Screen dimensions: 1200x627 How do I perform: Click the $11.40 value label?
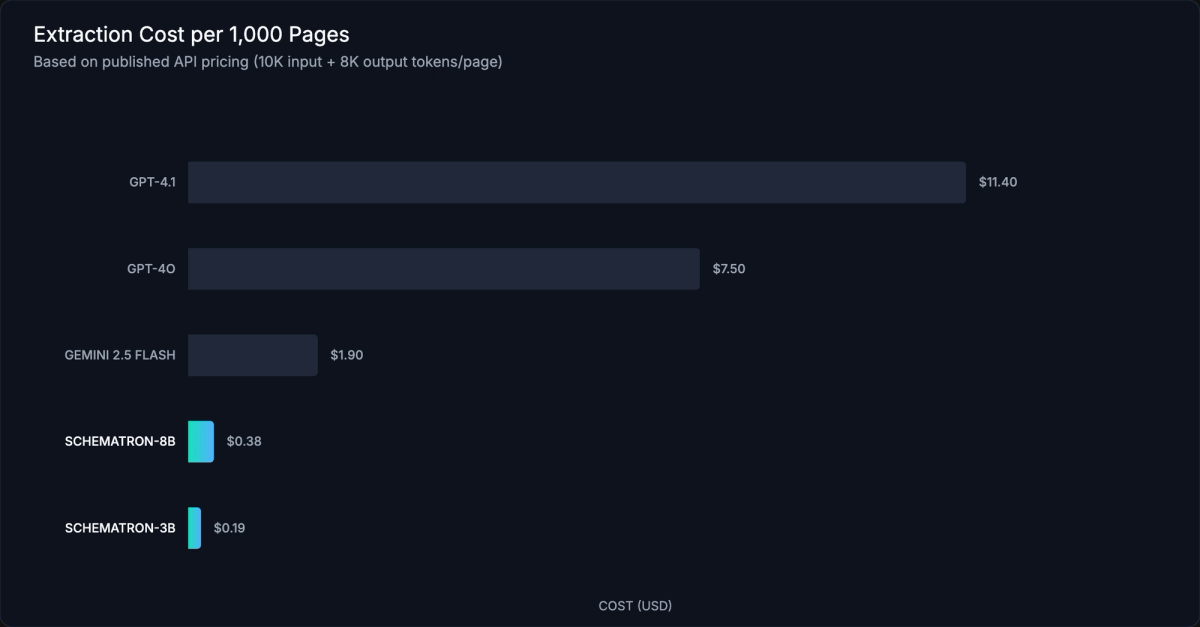tap(997, 182)
